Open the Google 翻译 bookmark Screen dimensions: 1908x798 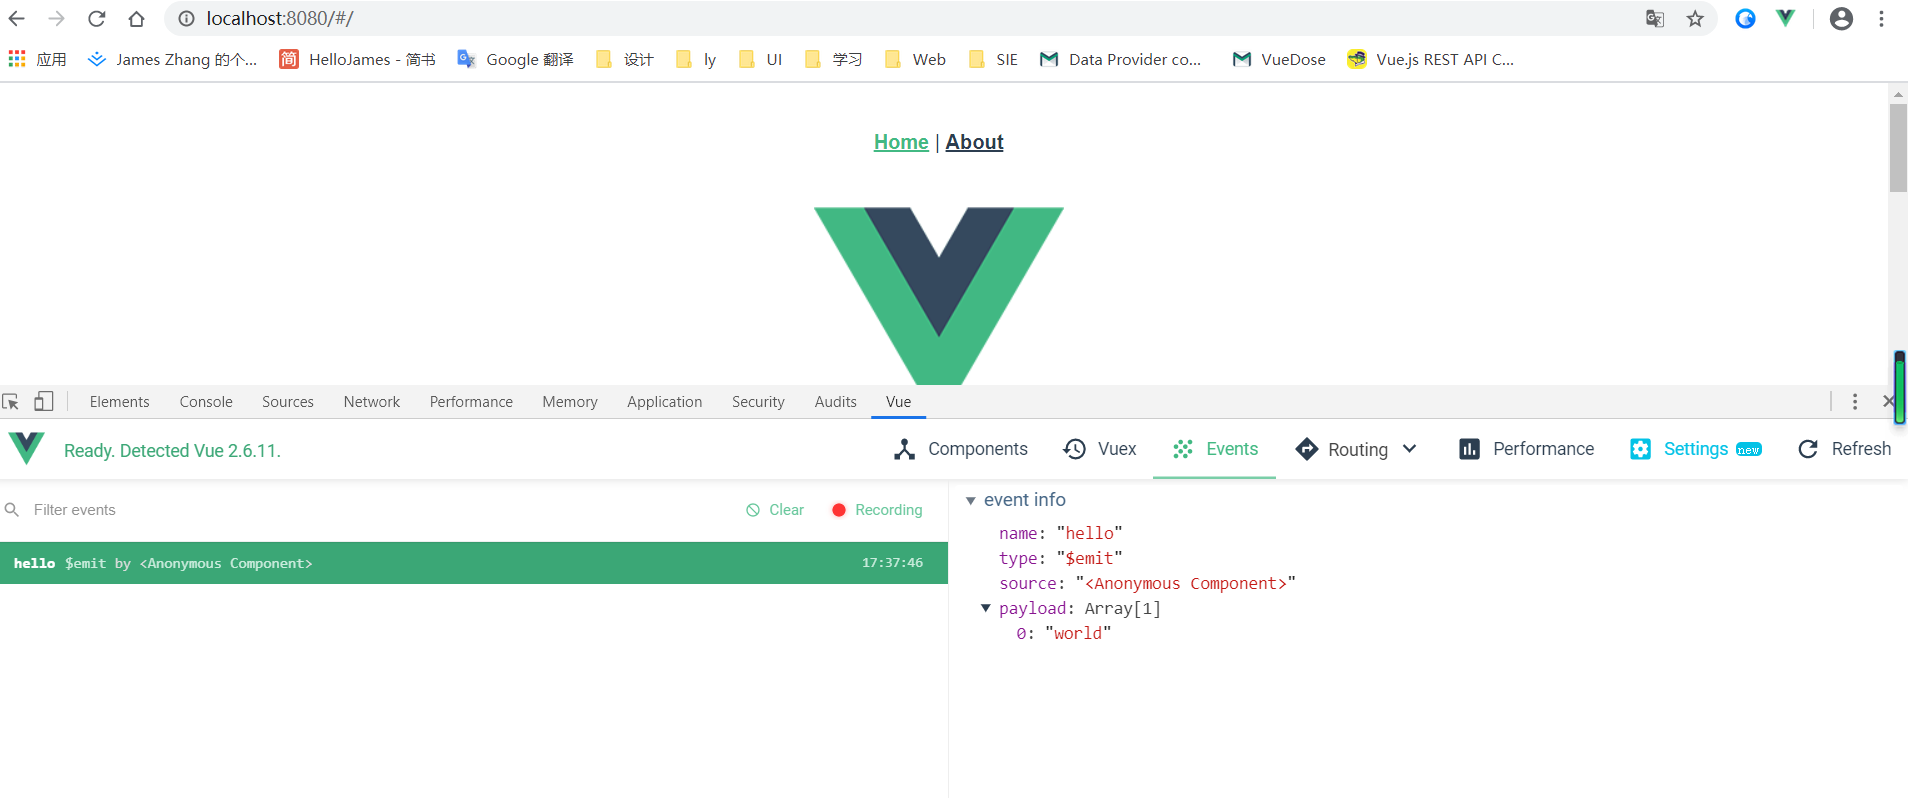click(515, 59)
